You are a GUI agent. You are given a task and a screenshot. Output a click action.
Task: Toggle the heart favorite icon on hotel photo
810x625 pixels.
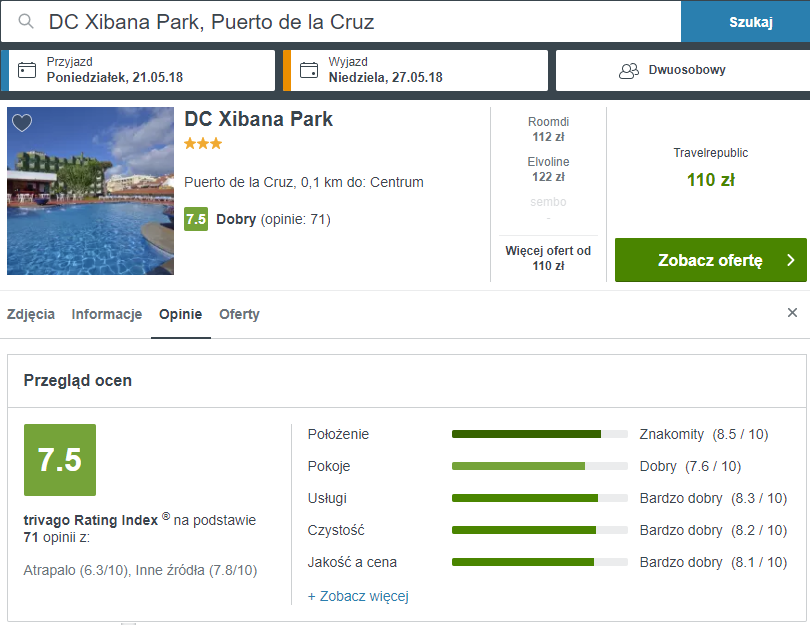point(22,123)
